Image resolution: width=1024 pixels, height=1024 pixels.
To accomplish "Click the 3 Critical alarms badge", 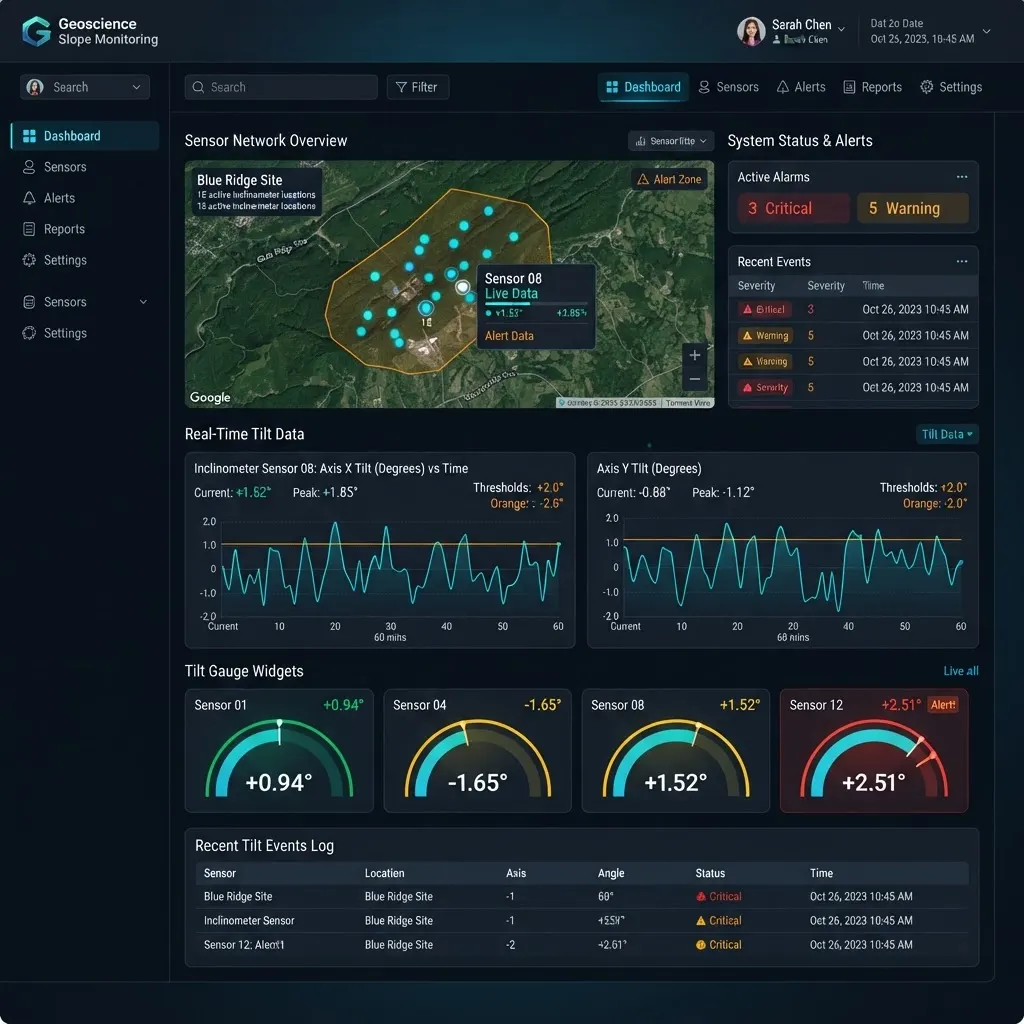I will 793,208.
